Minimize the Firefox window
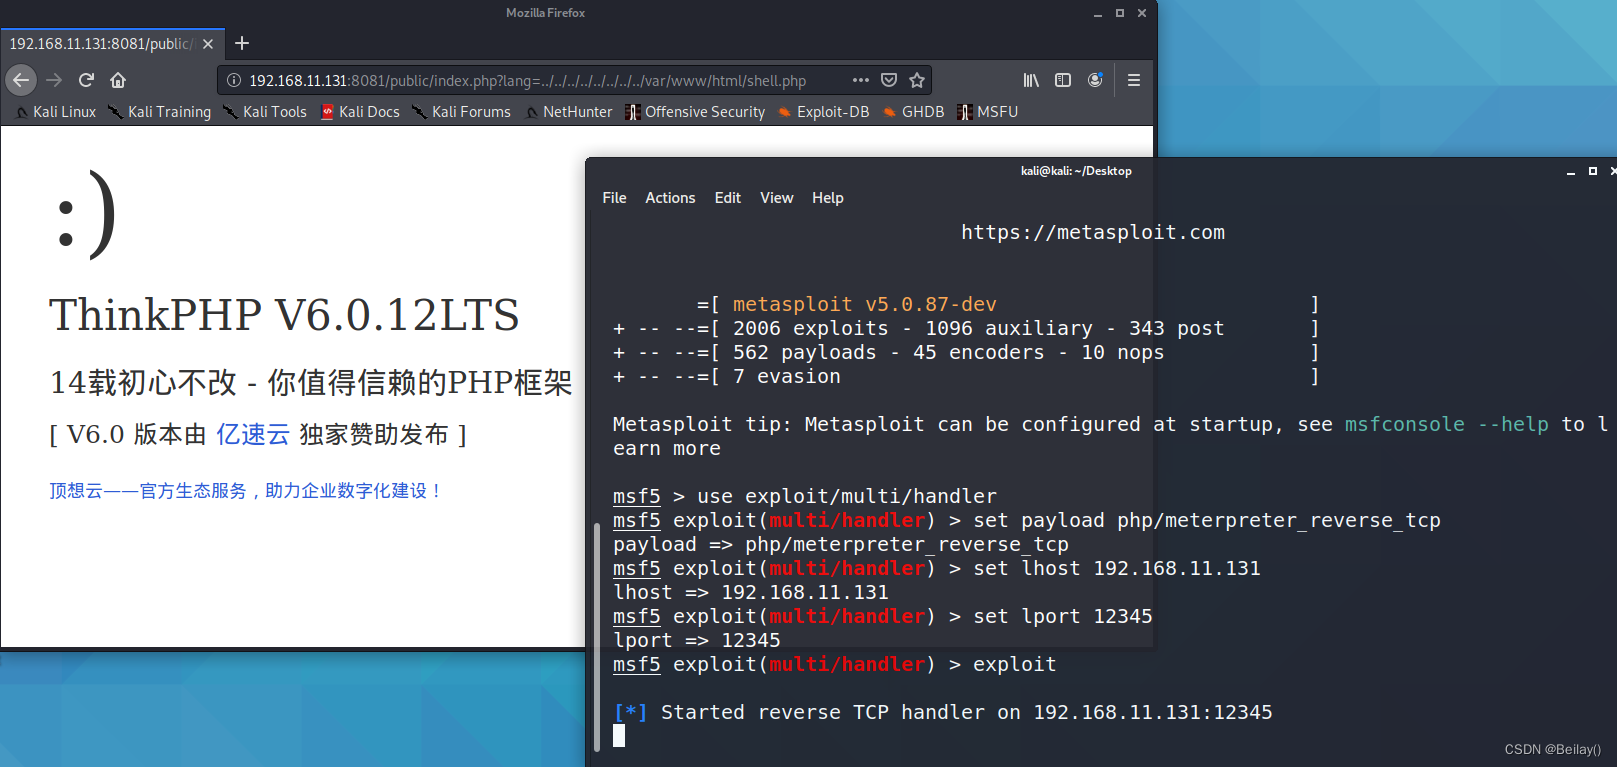The height and width of the screenshot is (767, 1617). point(1098,13)
